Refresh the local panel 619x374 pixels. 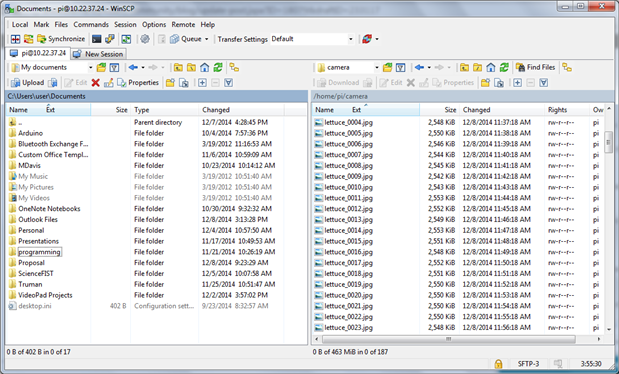click(218, 68)
